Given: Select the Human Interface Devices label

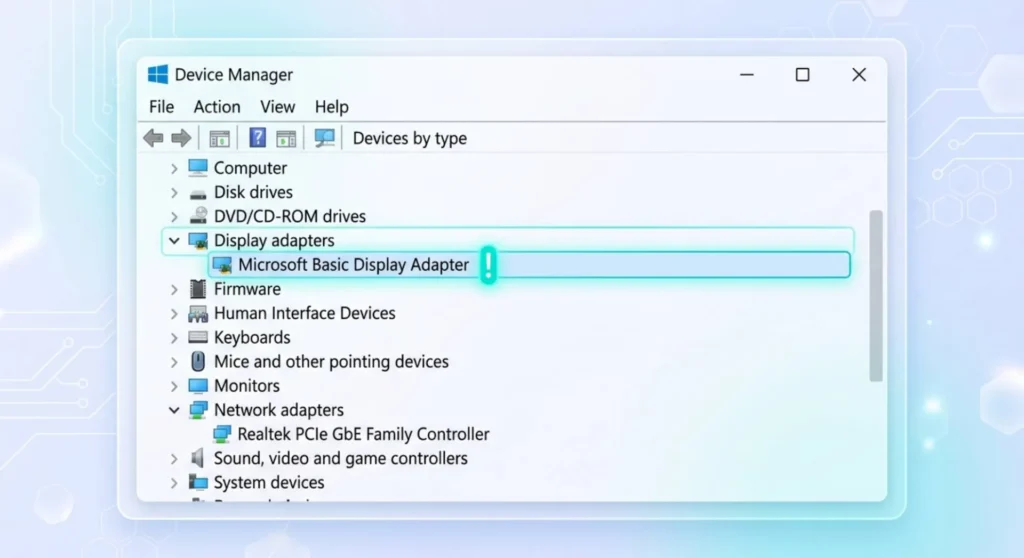Looking at the screenshot, I should point(305,313).
